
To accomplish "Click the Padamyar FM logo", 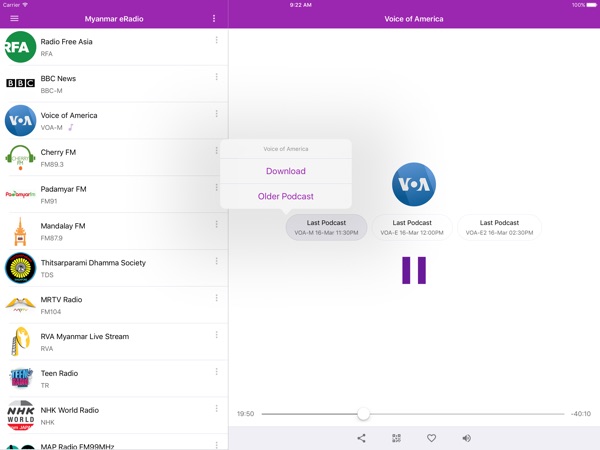I will (x=20, y=194).
